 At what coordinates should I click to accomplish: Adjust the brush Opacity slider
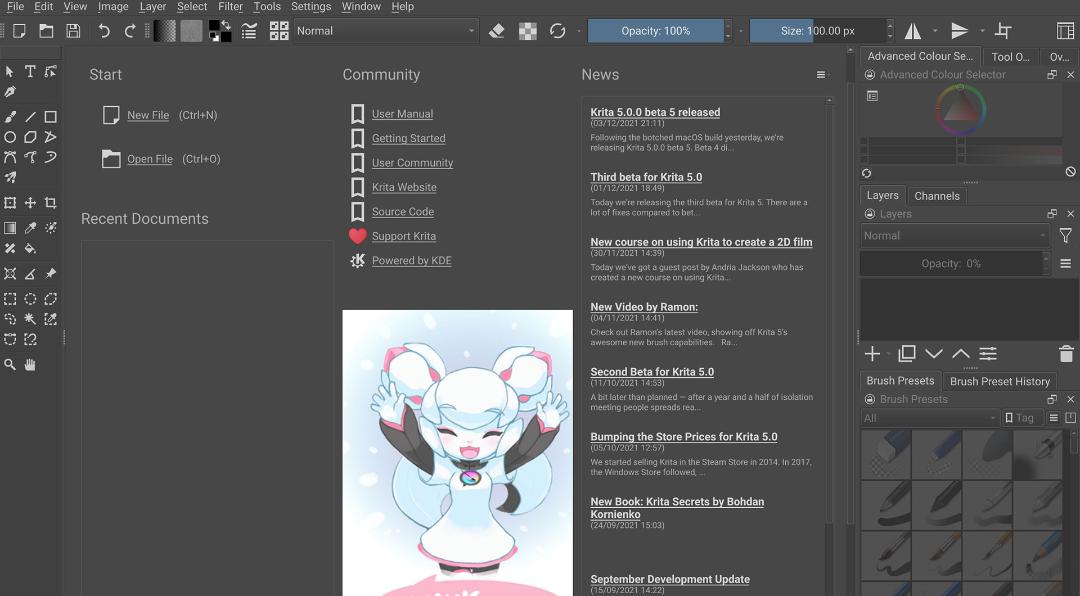point(656,31)
